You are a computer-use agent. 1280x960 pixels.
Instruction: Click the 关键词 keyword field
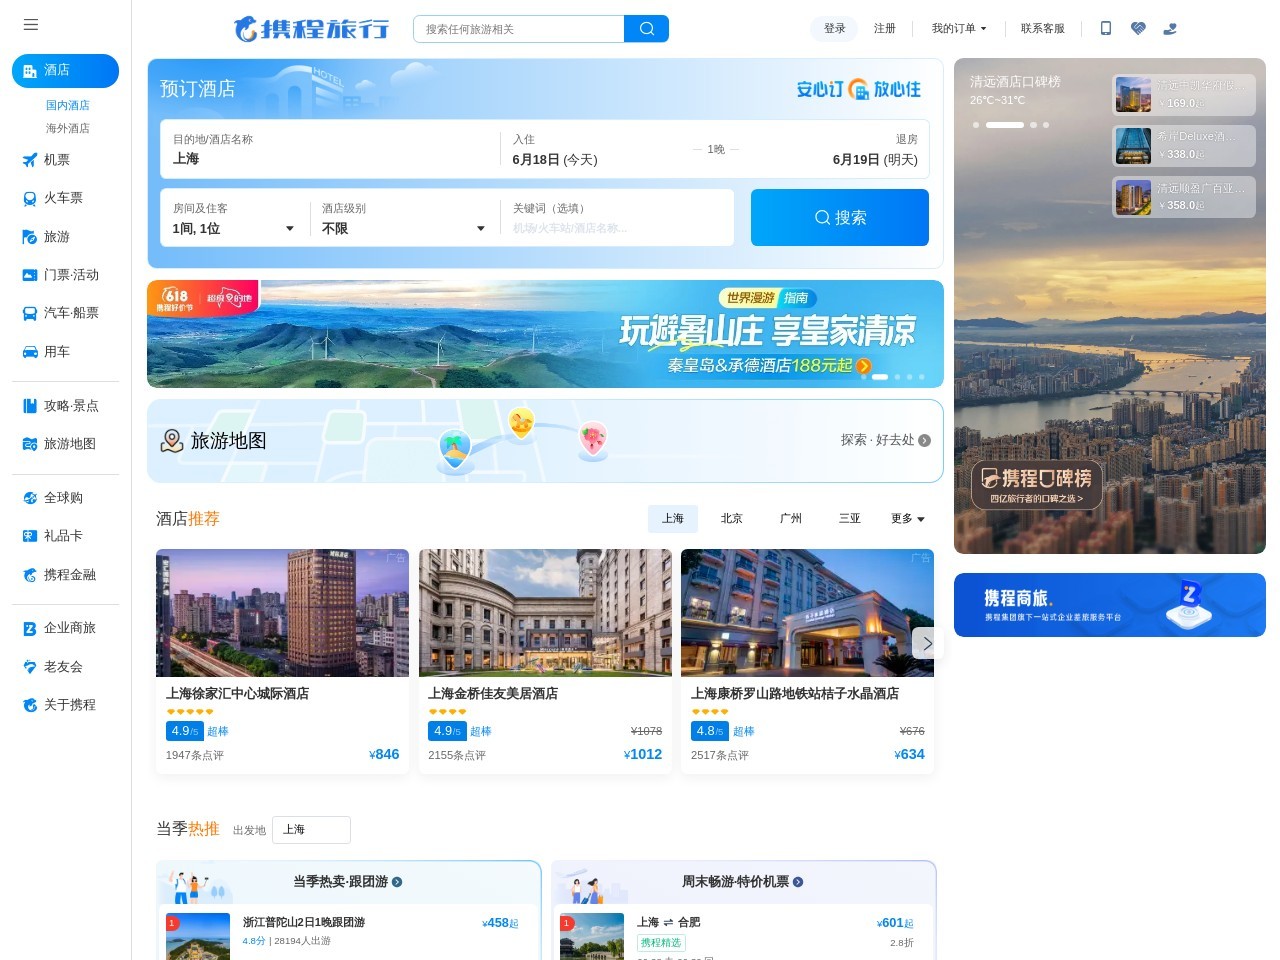coord(616,219)
